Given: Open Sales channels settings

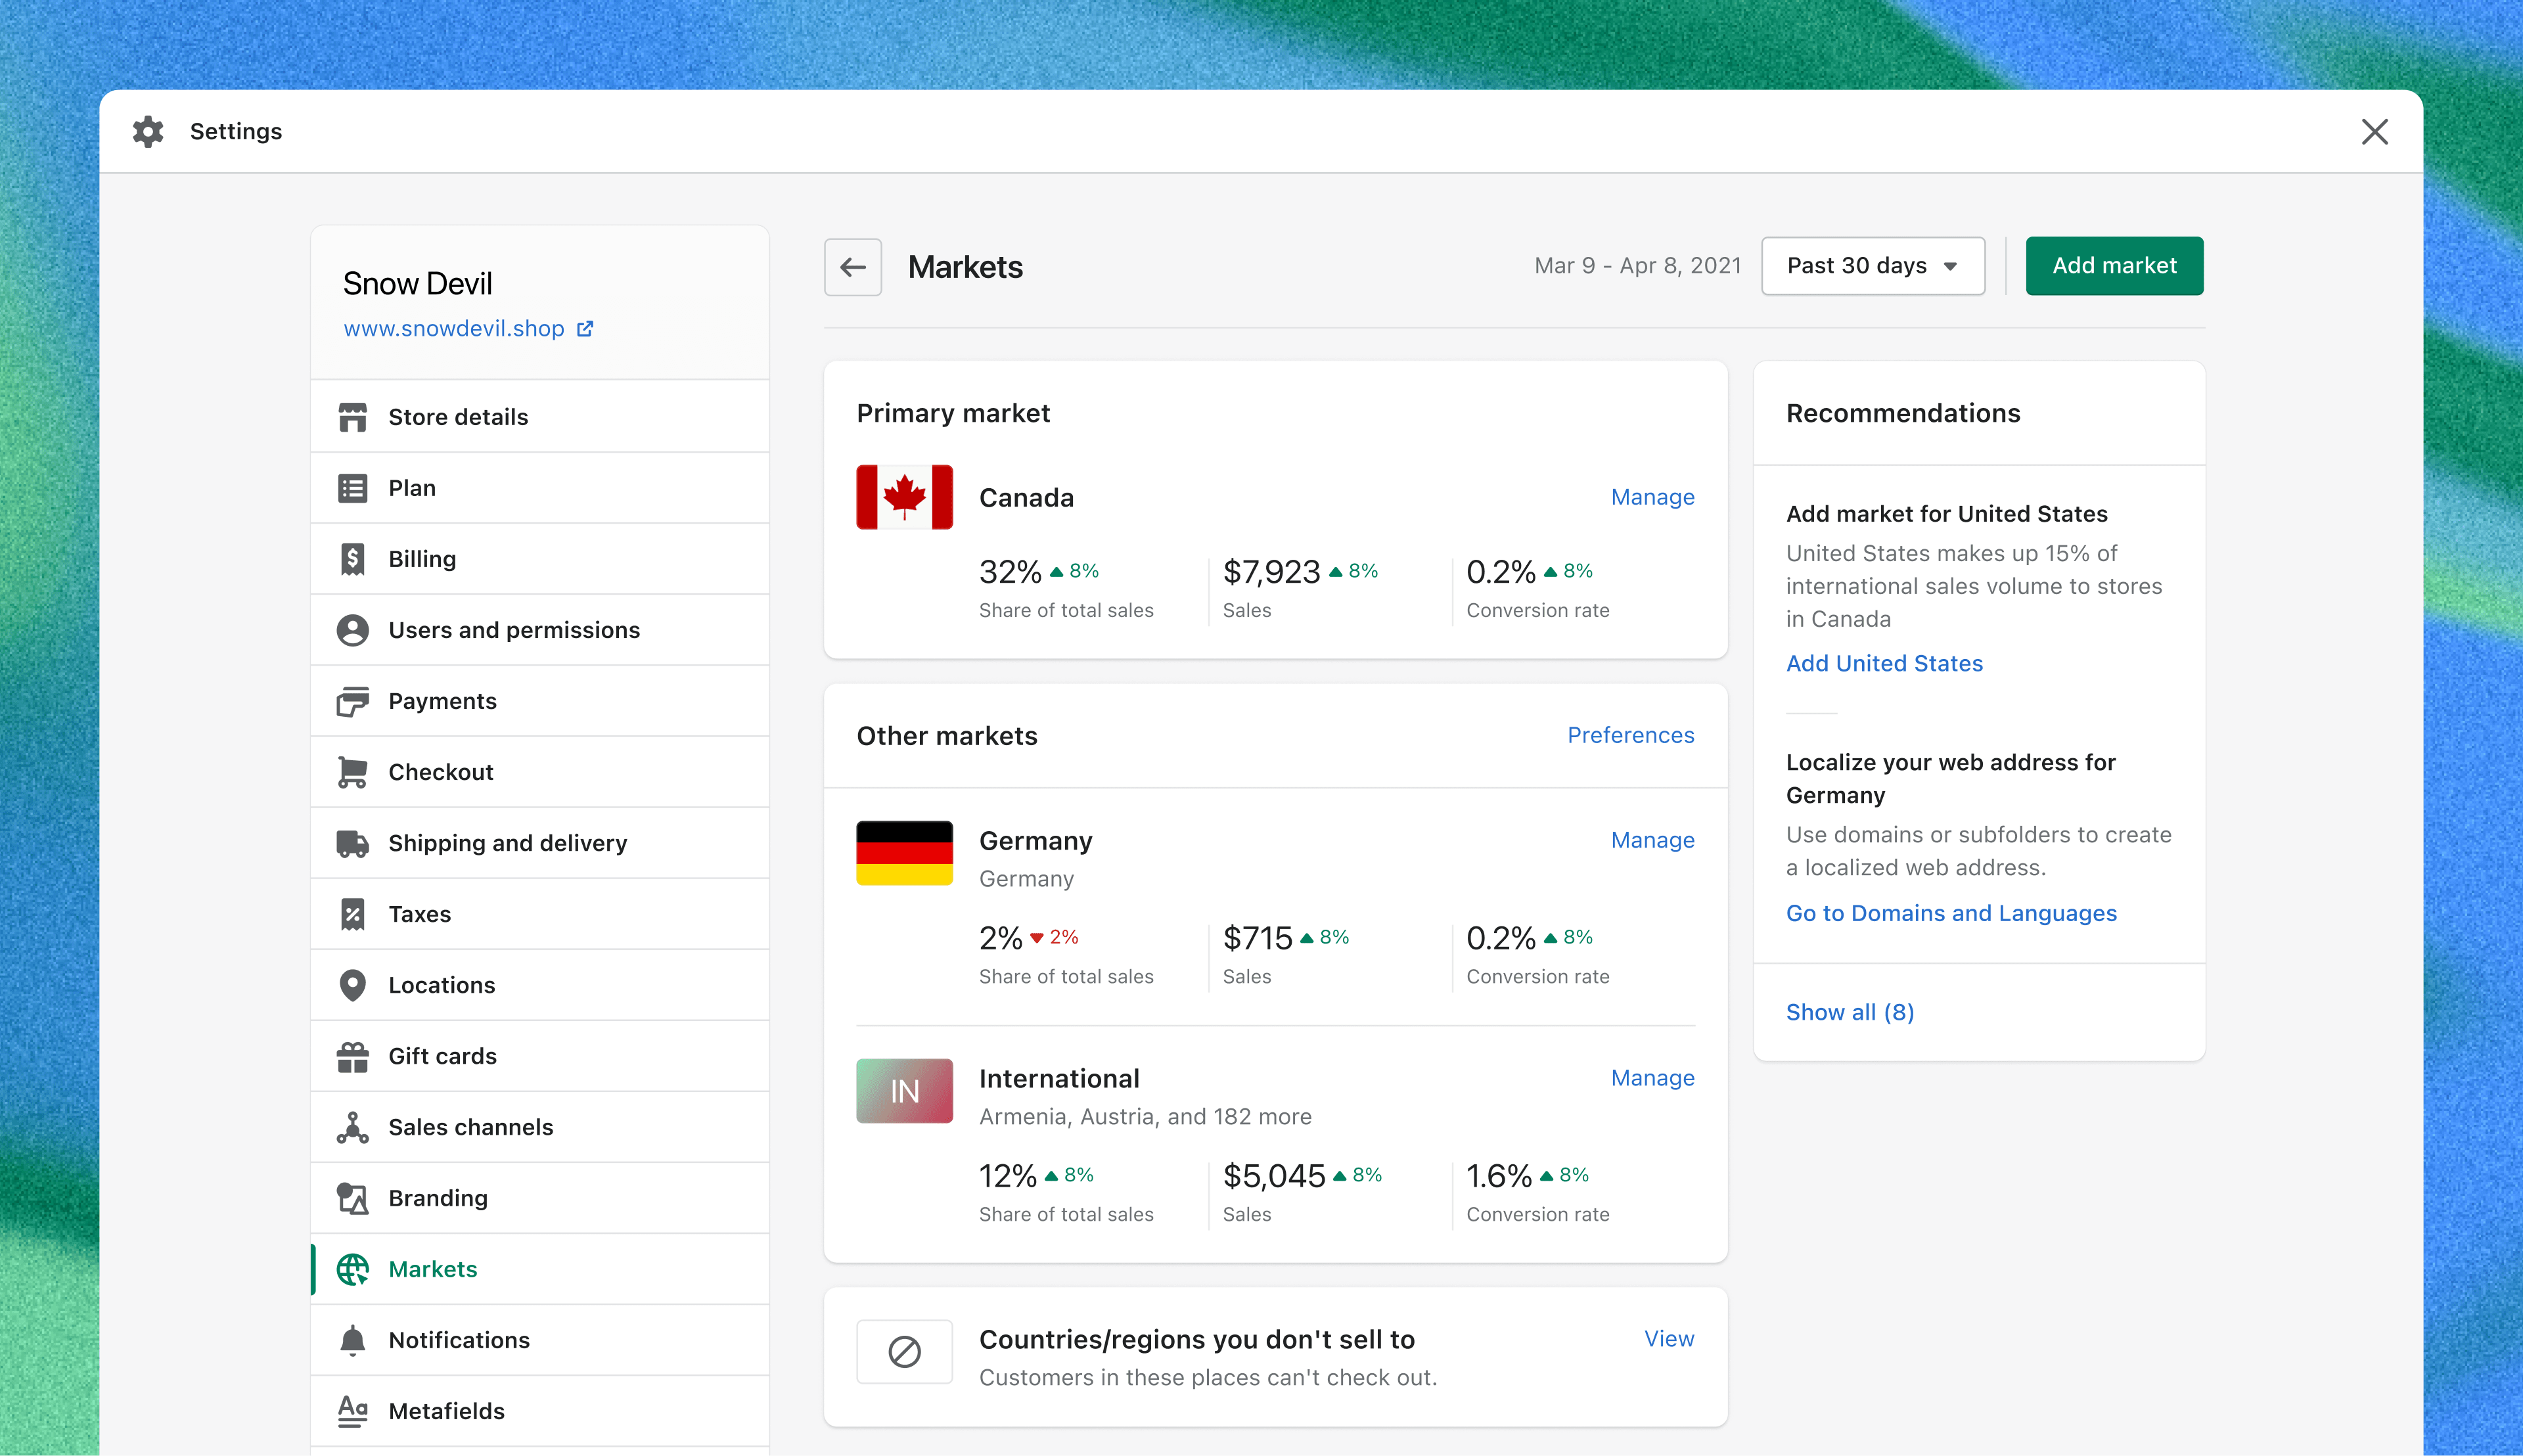Looking at the screenshot, I should coord(540,1127).
